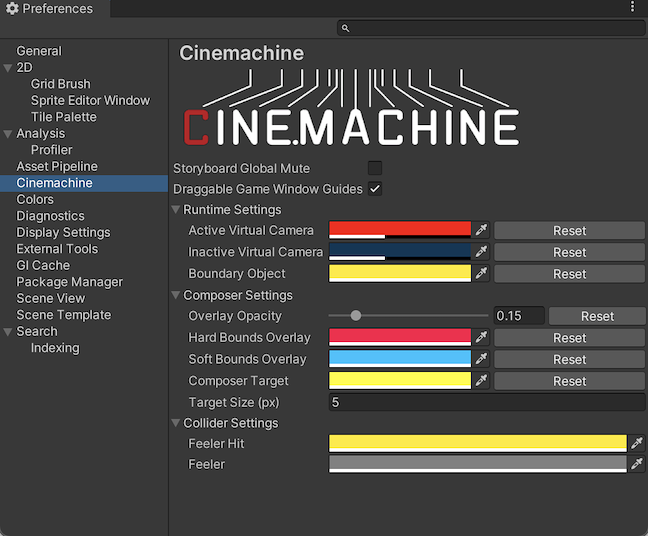648x536 pixels.
Task: Select Colors in the preferences sidebar
Action: tap(35, 199)
